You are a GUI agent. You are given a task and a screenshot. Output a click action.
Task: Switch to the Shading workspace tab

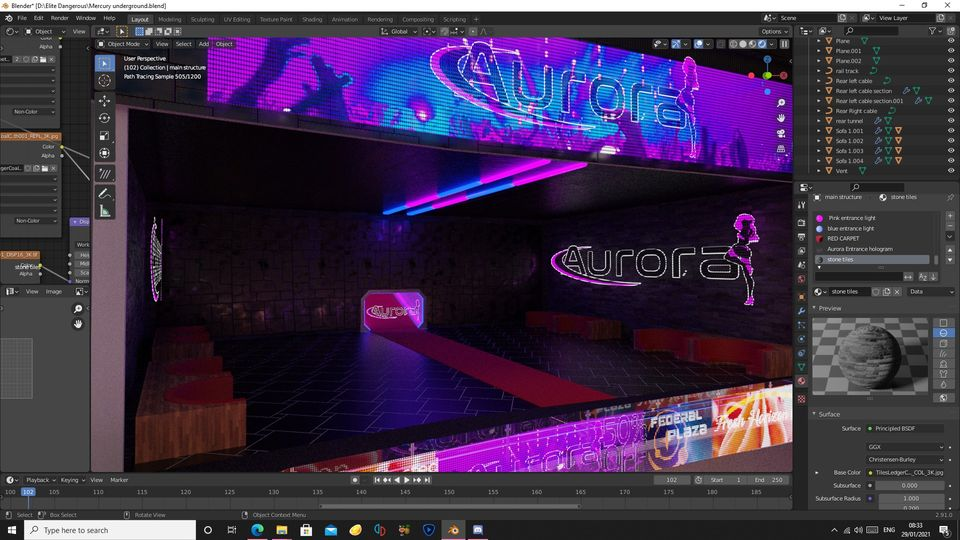click(x=312, y=20)
